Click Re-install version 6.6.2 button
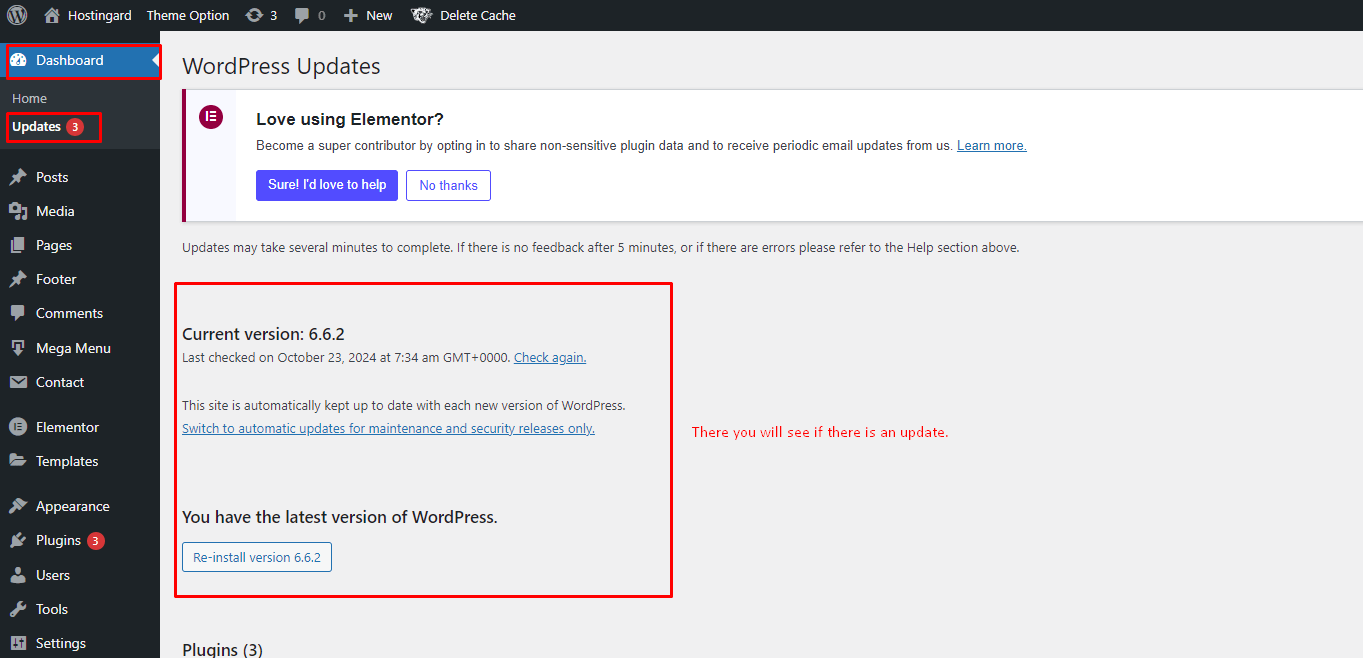Viewport: 1363px width, 658px height. [x=257, y=557]
